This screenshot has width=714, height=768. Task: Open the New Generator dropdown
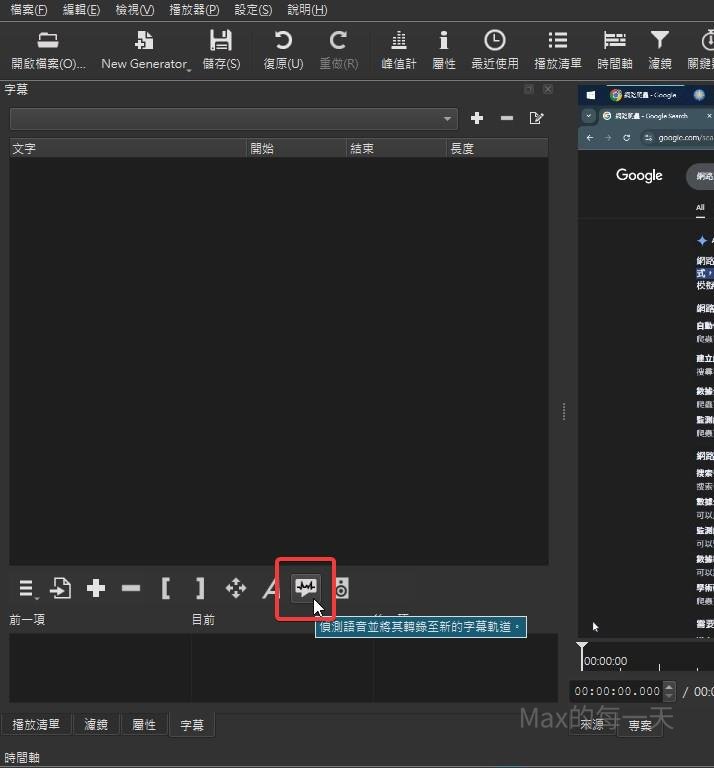tap(145, 50)
